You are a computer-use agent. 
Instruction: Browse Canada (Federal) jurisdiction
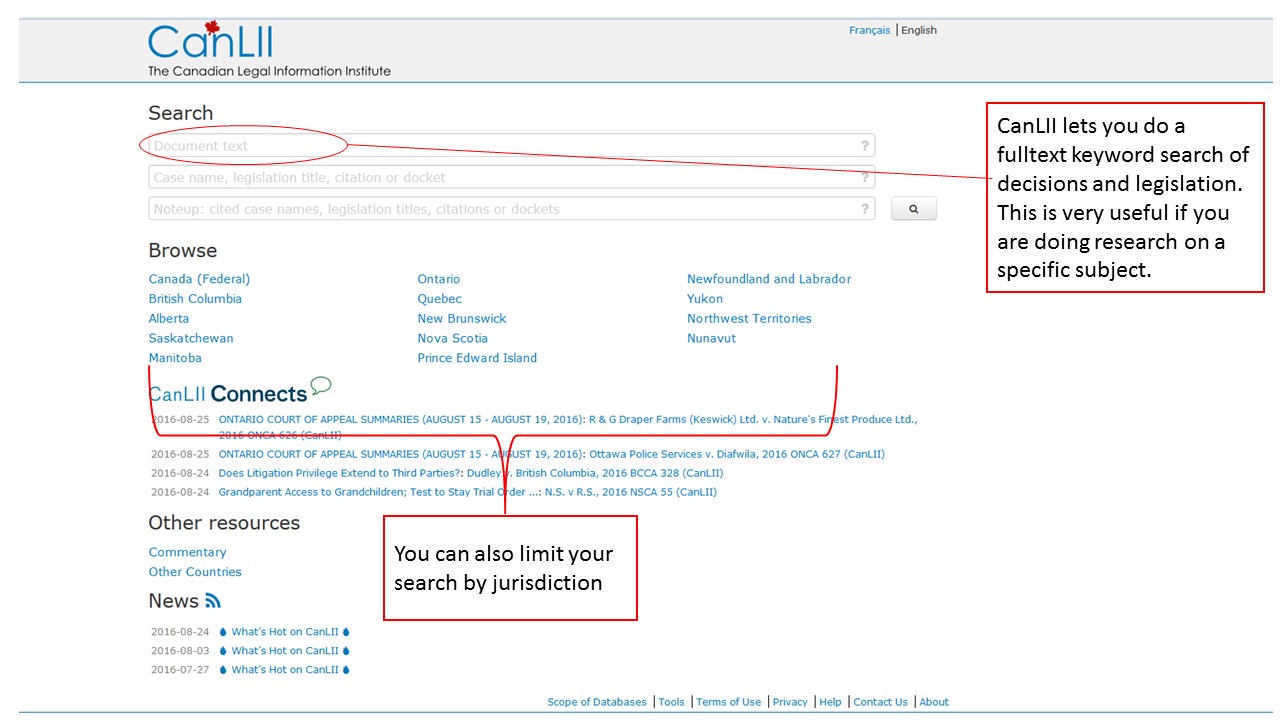pyautogui.click(x=199, y=279)
